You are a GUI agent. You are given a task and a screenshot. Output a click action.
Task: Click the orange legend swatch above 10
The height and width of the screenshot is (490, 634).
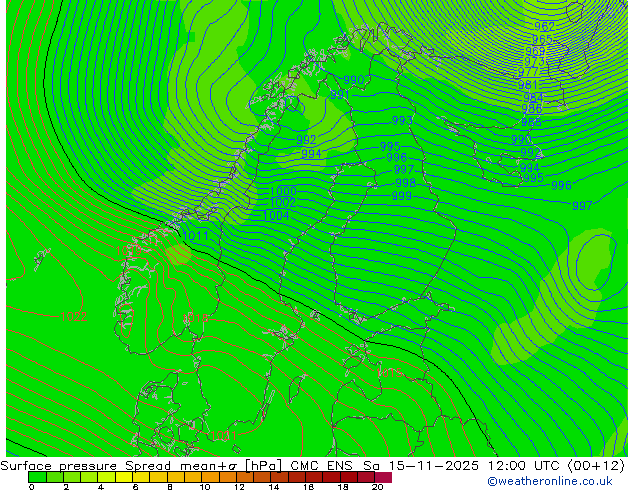point(210,477)
